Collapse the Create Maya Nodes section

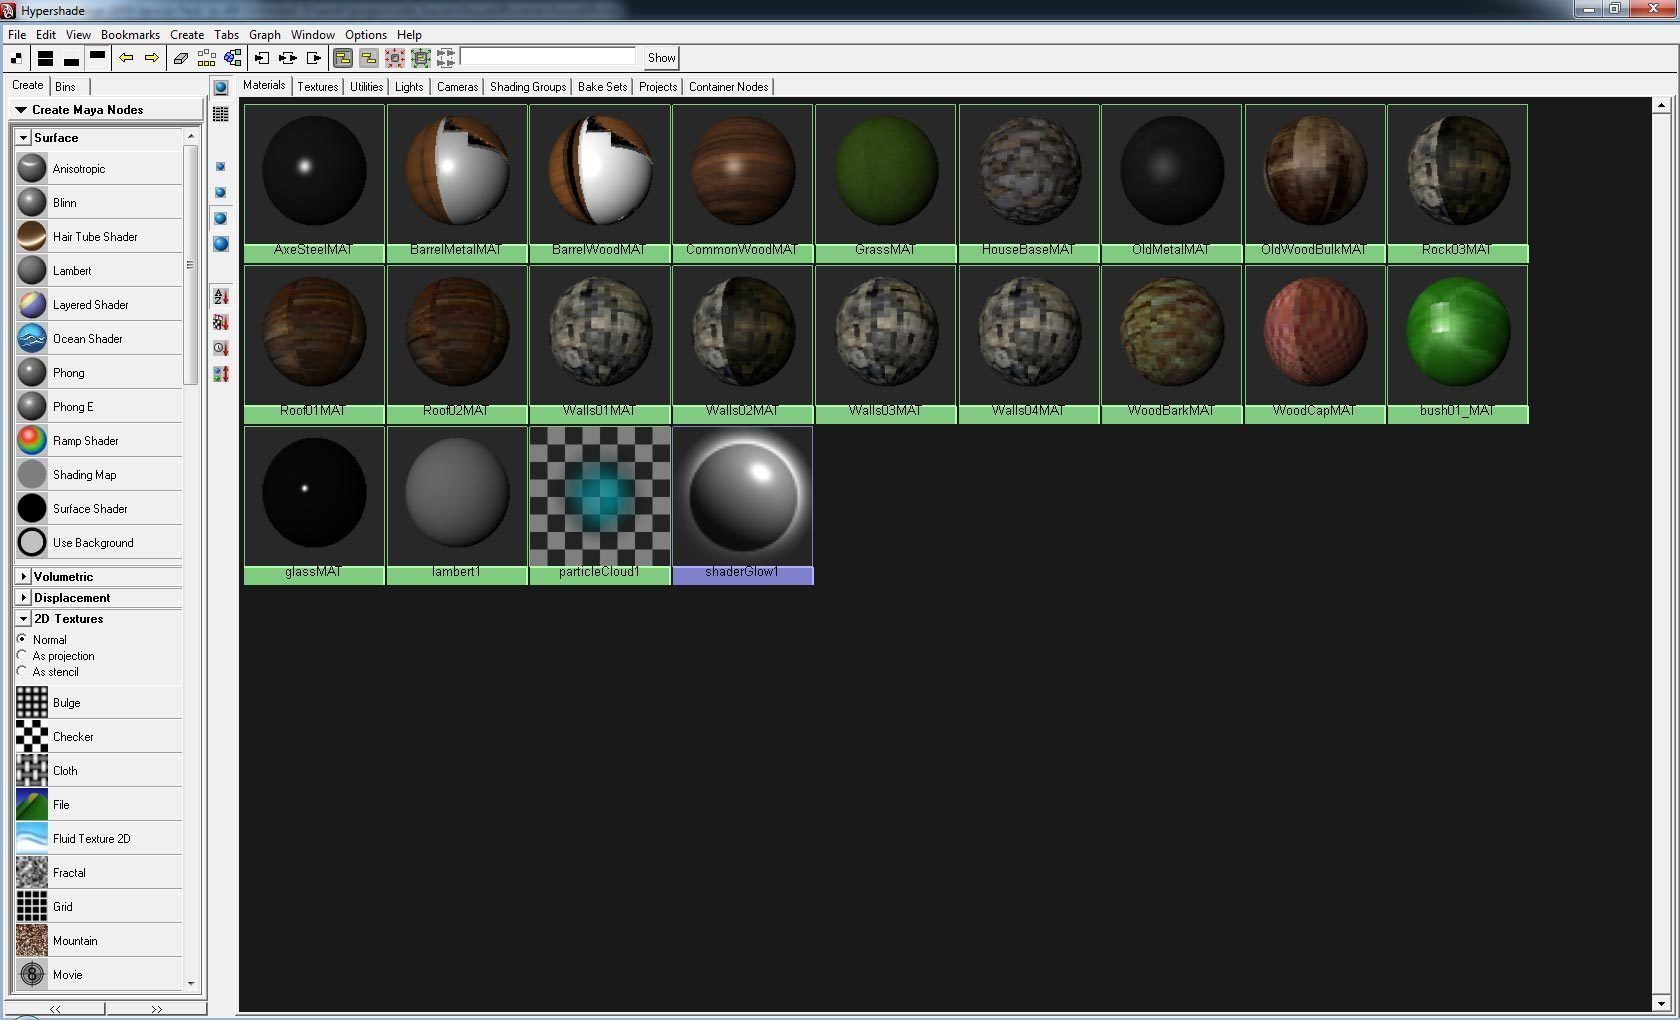pyautogui.click(x=21, y=110)
